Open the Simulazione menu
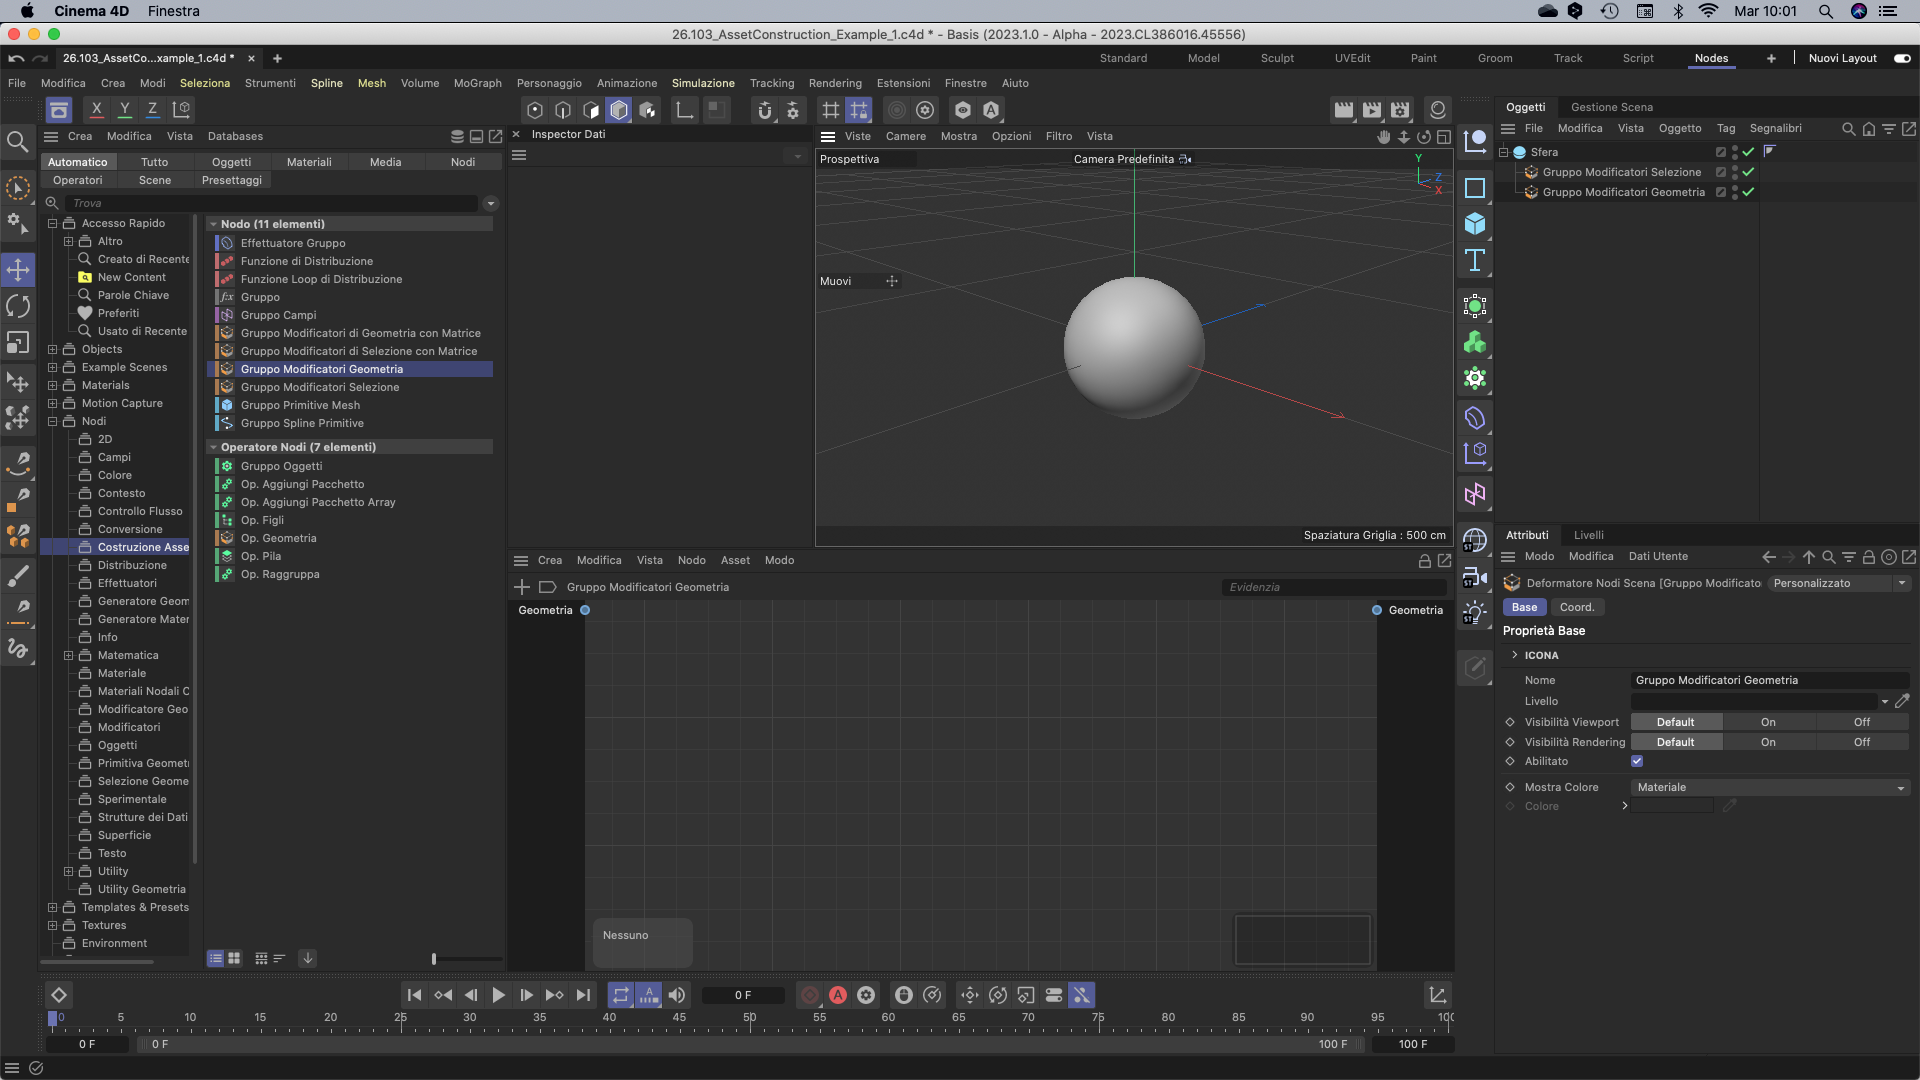This screenshot has height=1080, width=1920. (703, 83)
